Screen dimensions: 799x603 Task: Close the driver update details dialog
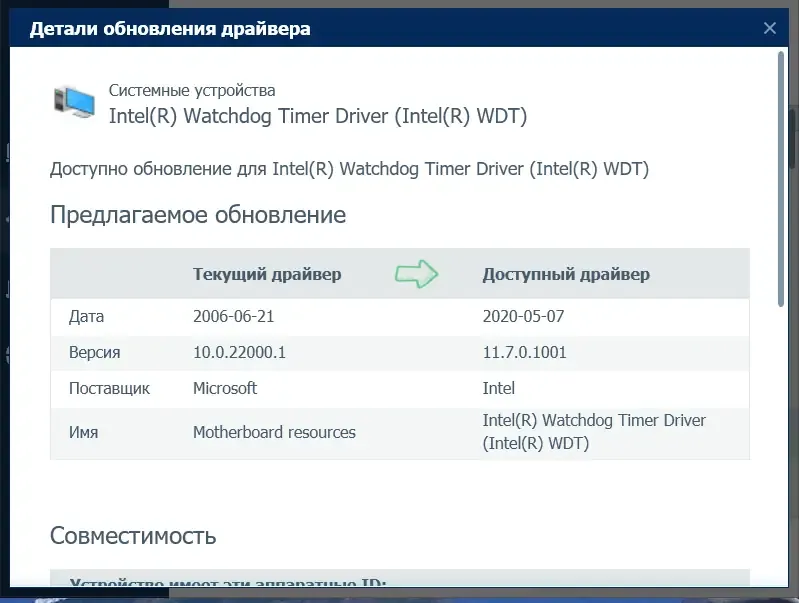click(x=769, y=28)
